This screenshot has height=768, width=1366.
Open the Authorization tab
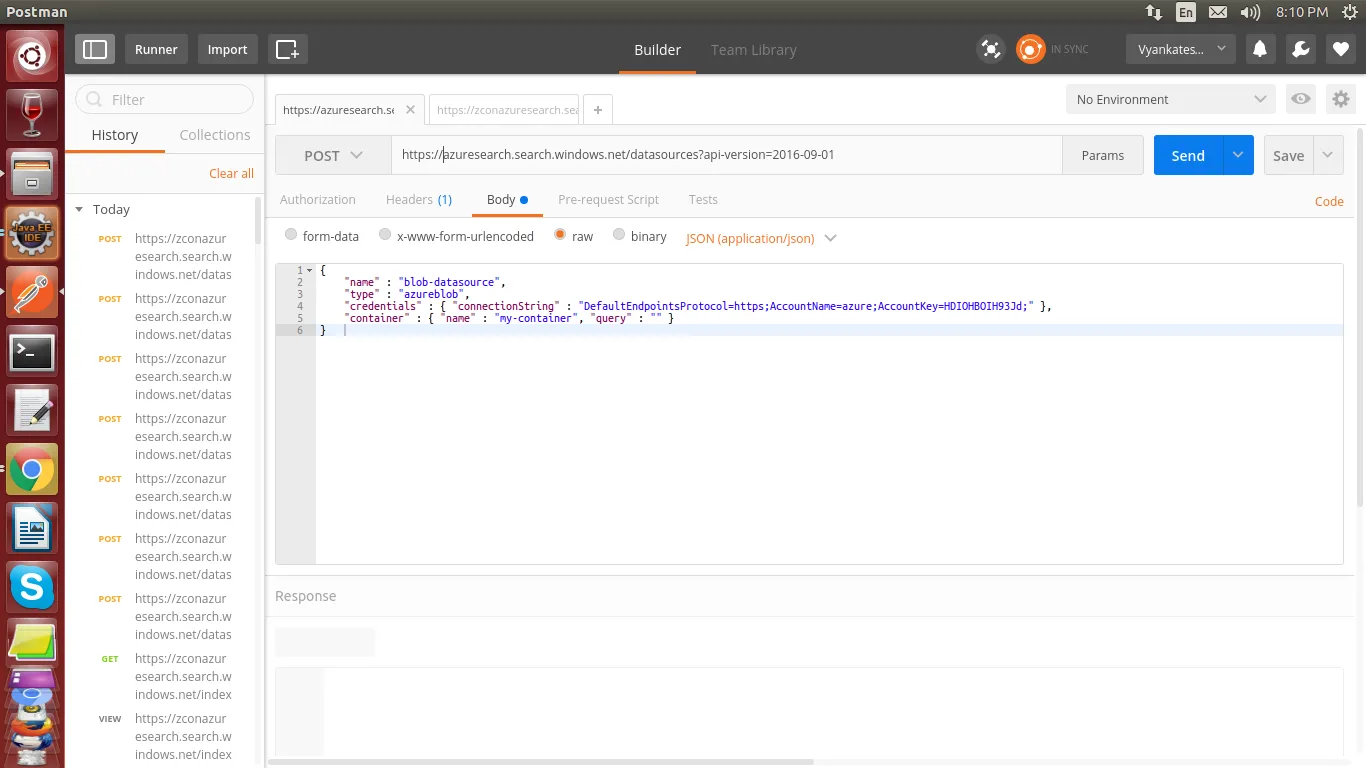pos(318,199)
